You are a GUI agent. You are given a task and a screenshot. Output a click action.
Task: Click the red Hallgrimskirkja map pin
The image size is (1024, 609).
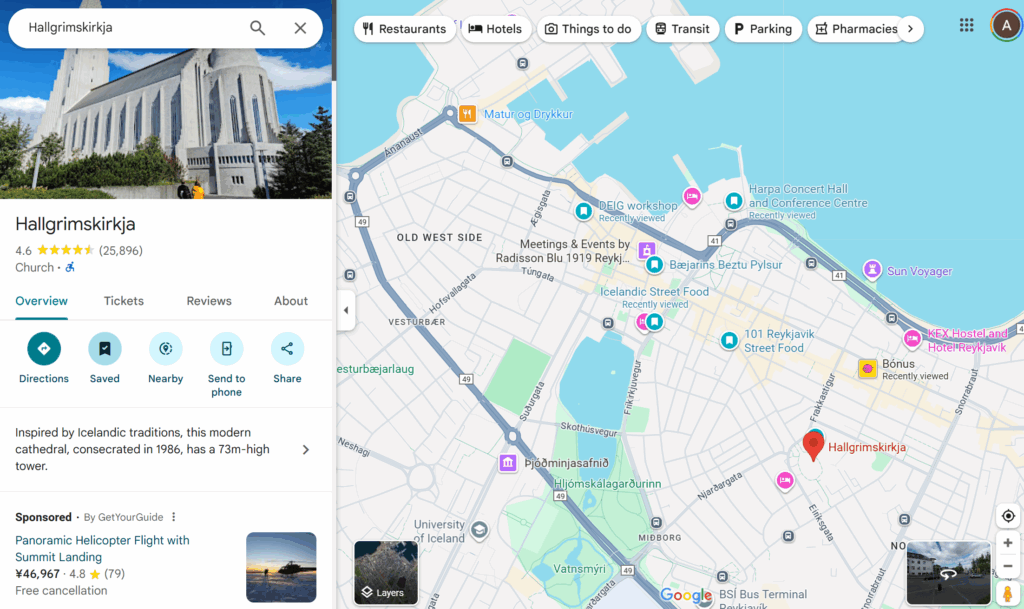pyautogui.click(x=813, y=445)
